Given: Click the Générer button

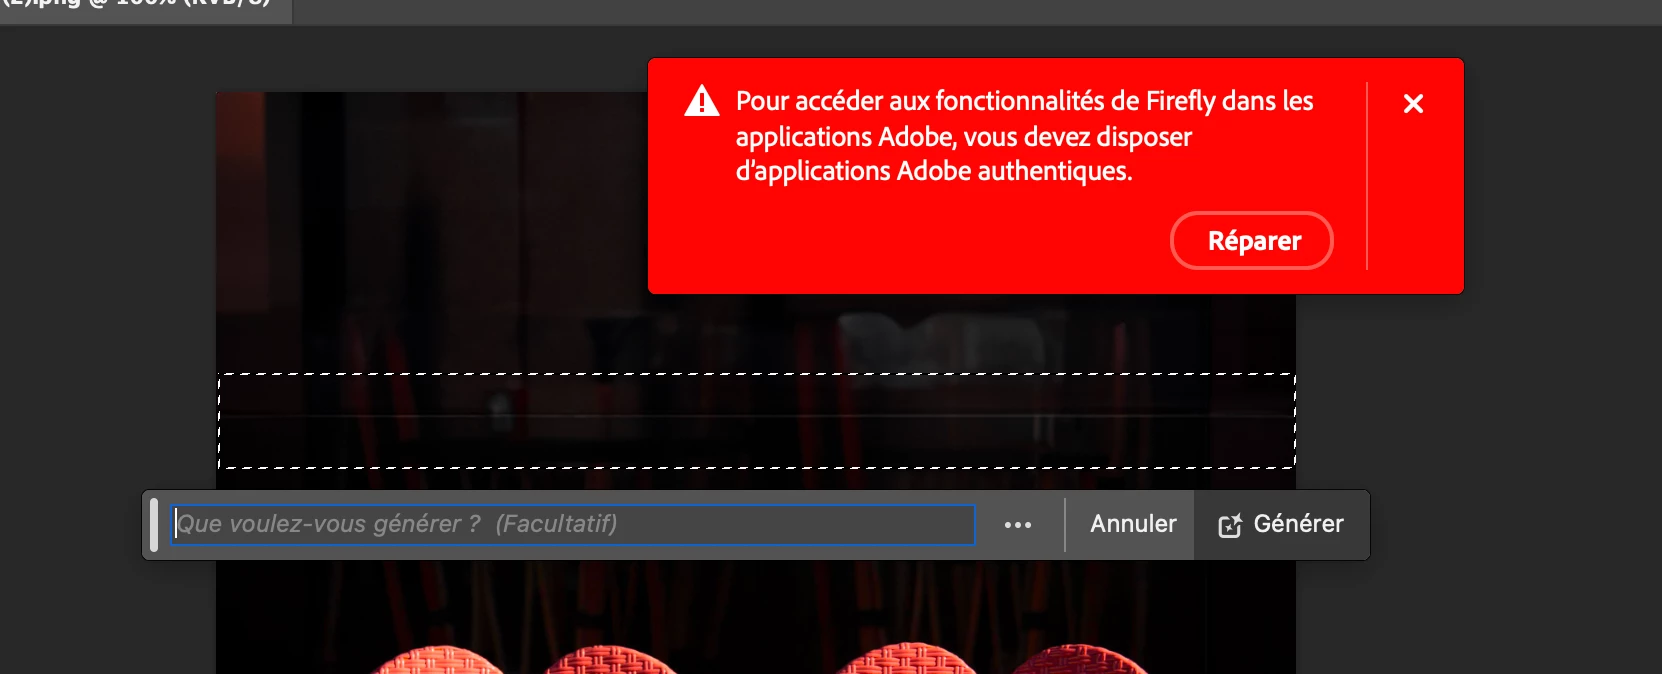Looking at the screenshot, I should (1281, 524).
